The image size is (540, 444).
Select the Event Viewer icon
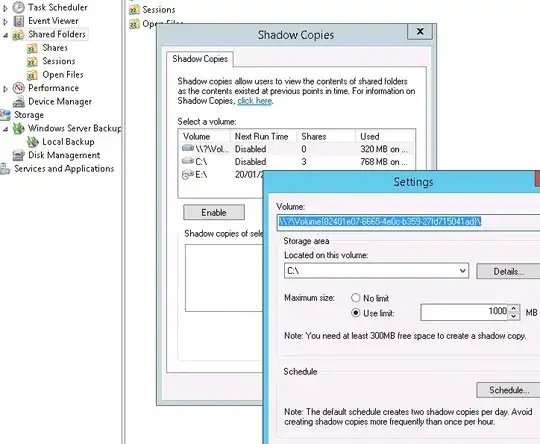point(19,21)
